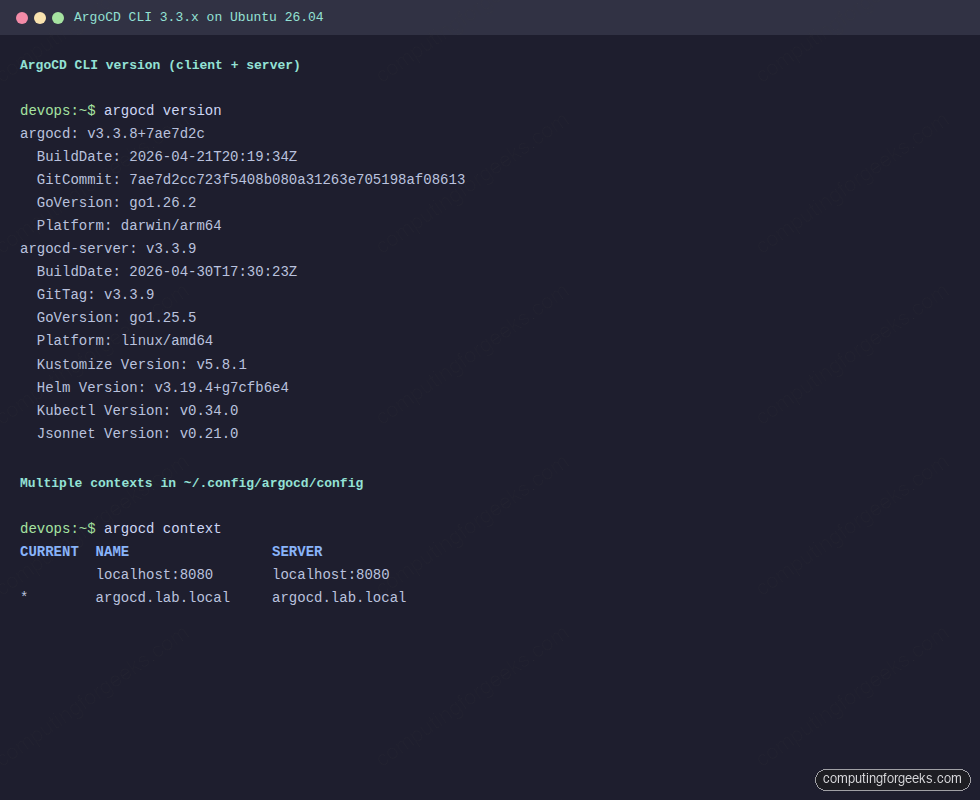Viewport: 980px width, 800px height.
Task: Click 'localhost:8080' in the SERVER column
Action: [x=331, y=574]
